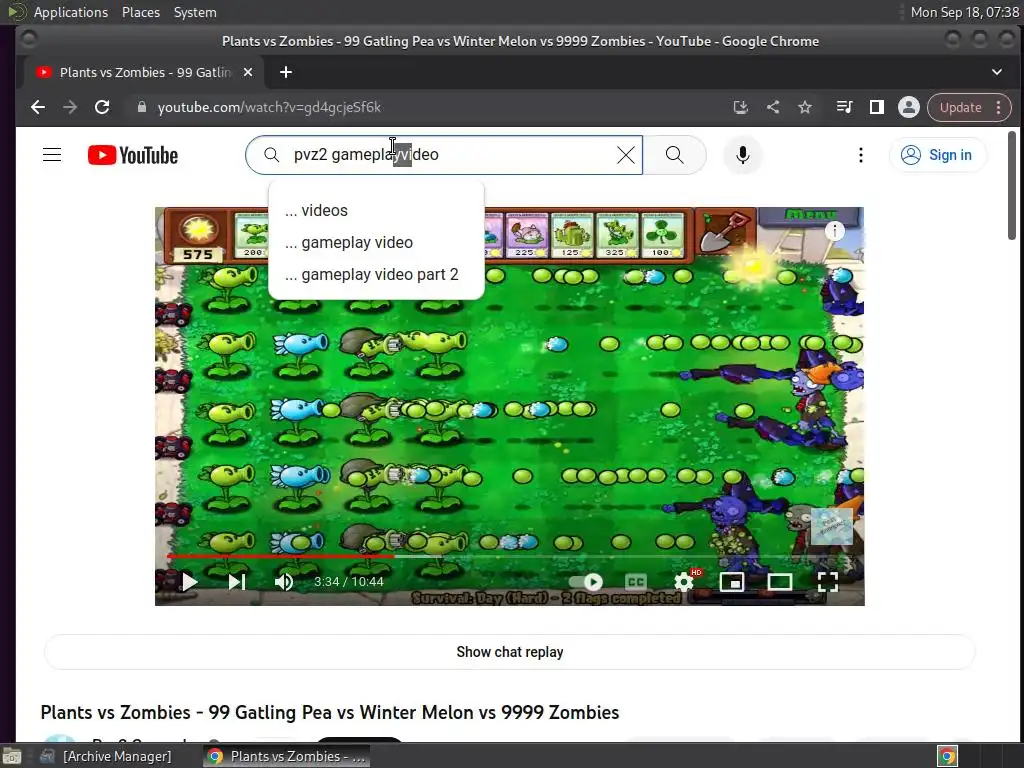Open the Places menu
1024x768 pixels.
[x=141, y=12]
